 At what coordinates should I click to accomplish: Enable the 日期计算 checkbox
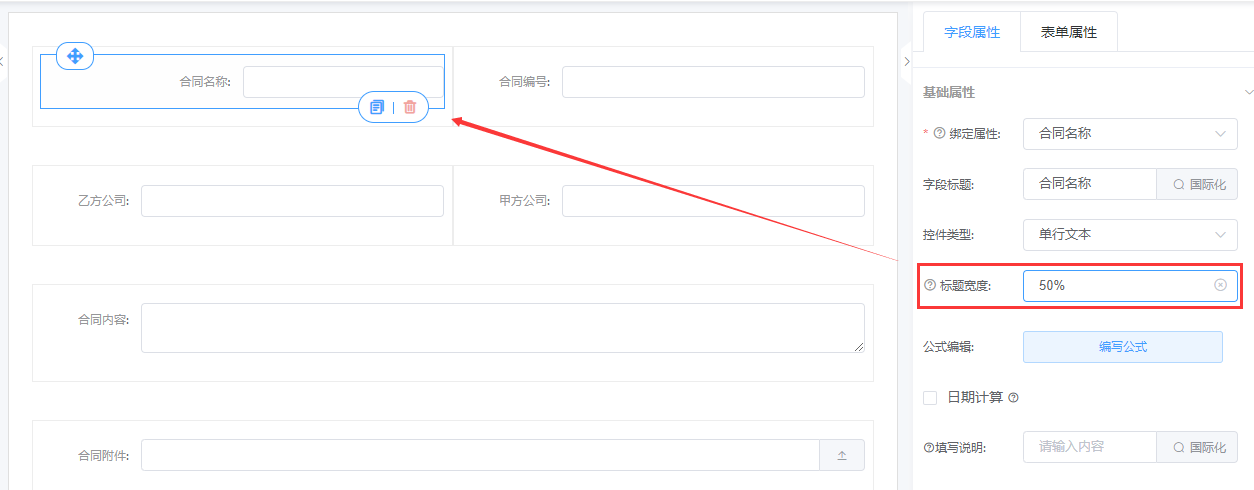tap(930, 398)
